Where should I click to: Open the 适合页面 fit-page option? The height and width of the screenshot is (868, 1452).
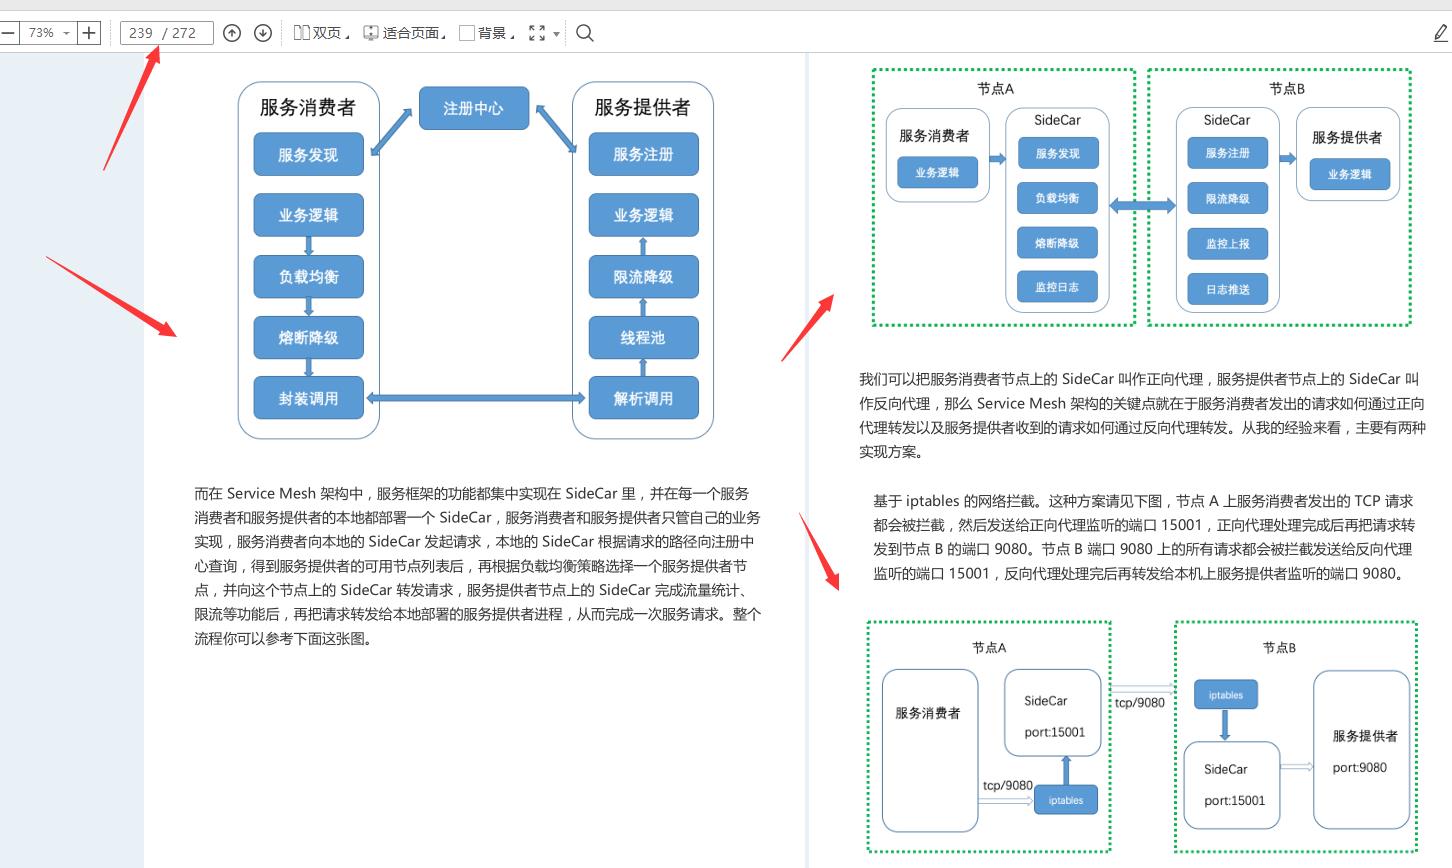click(x=404, y=33)
